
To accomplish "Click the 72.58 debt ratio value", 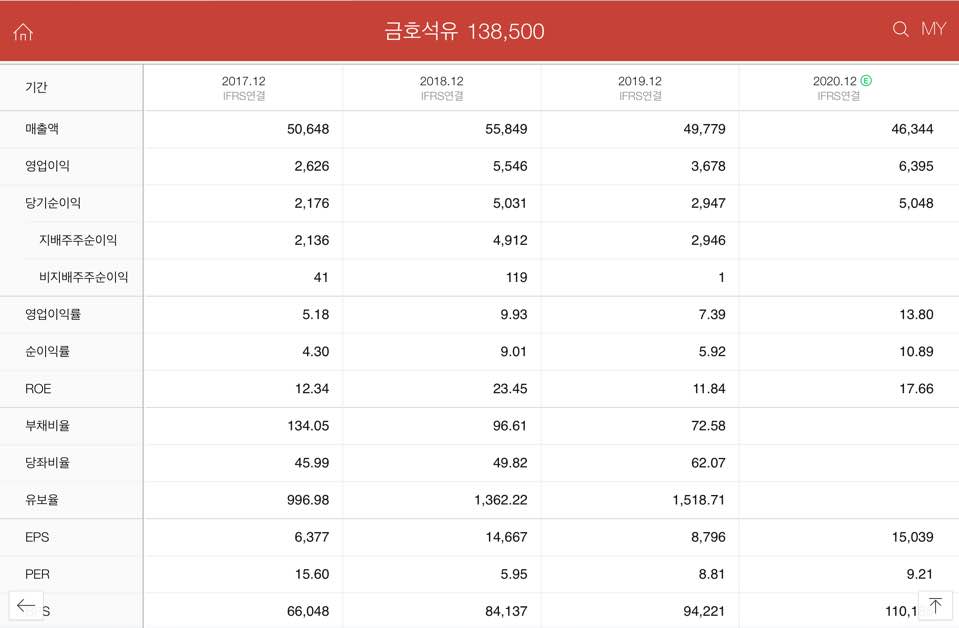I will pyautogui.click(x=708, y=426).
